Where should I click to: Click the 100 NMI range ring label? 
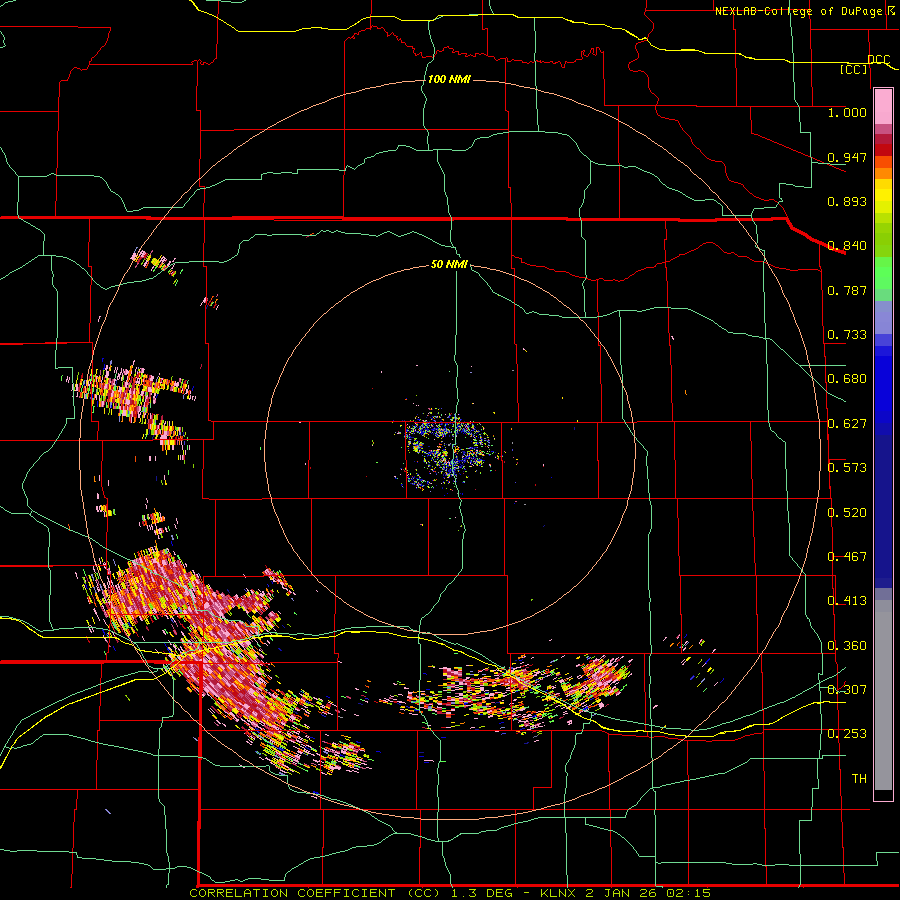click(x=449, y=79)
